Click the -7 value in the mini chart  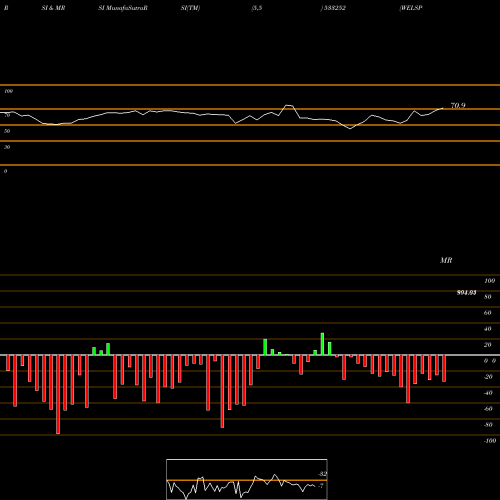coord(321,486)
